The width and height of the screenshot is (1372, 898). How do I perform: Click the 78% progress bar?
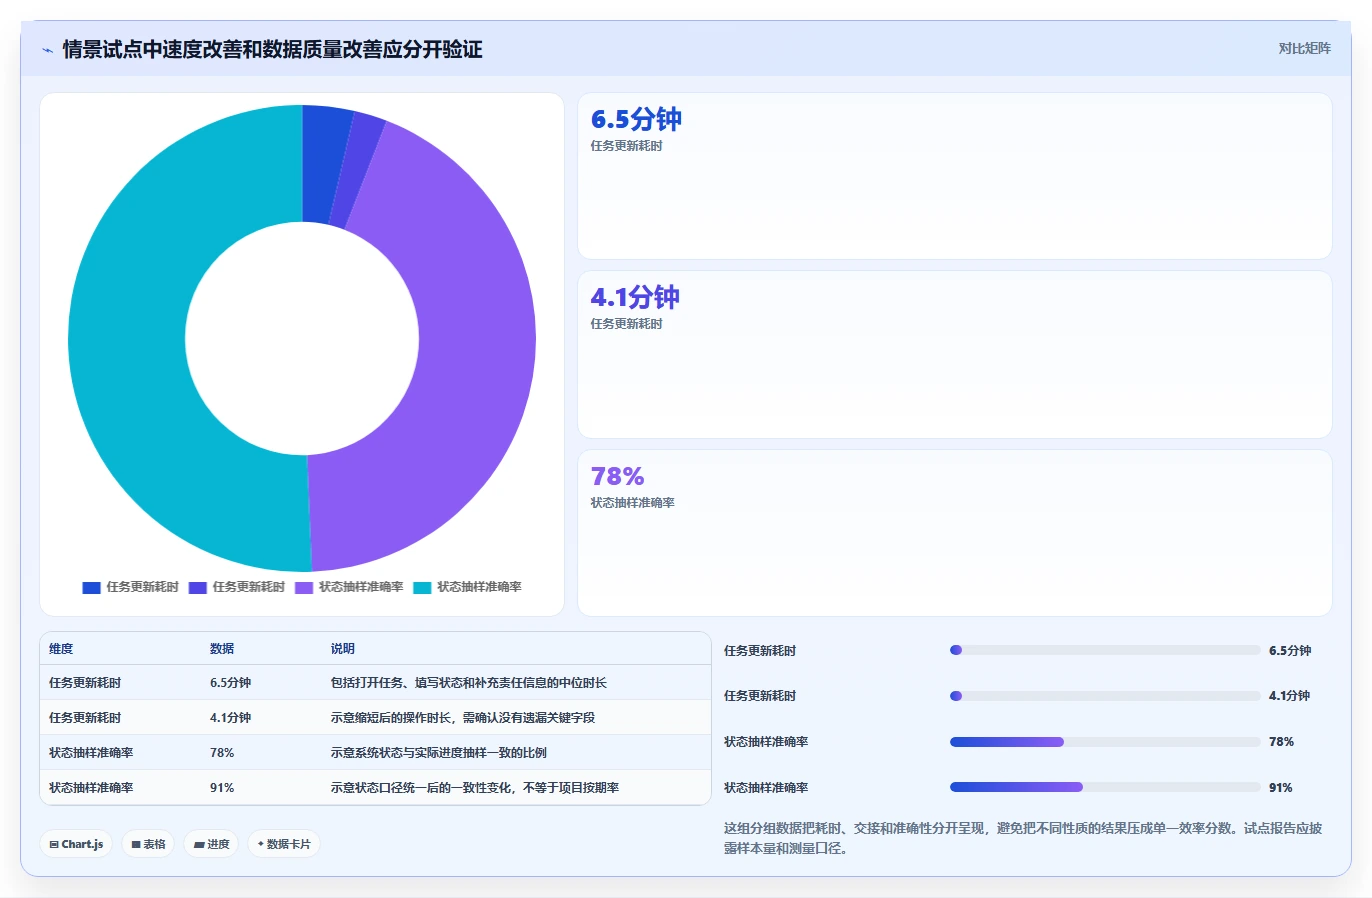1105,742
